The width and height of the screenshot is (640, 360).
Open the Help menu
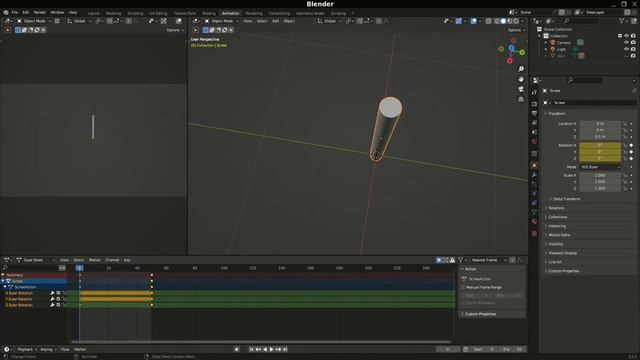pyautogui.click(x=73, y=13)
